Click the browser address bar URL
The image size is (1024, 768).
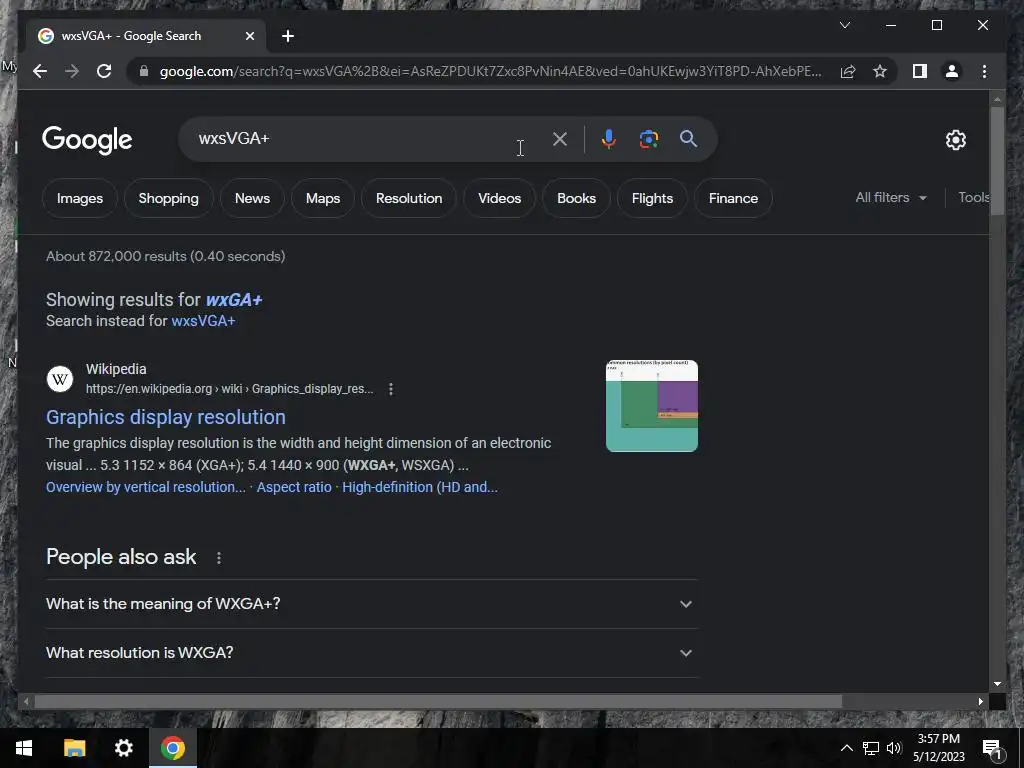point(490,71)
